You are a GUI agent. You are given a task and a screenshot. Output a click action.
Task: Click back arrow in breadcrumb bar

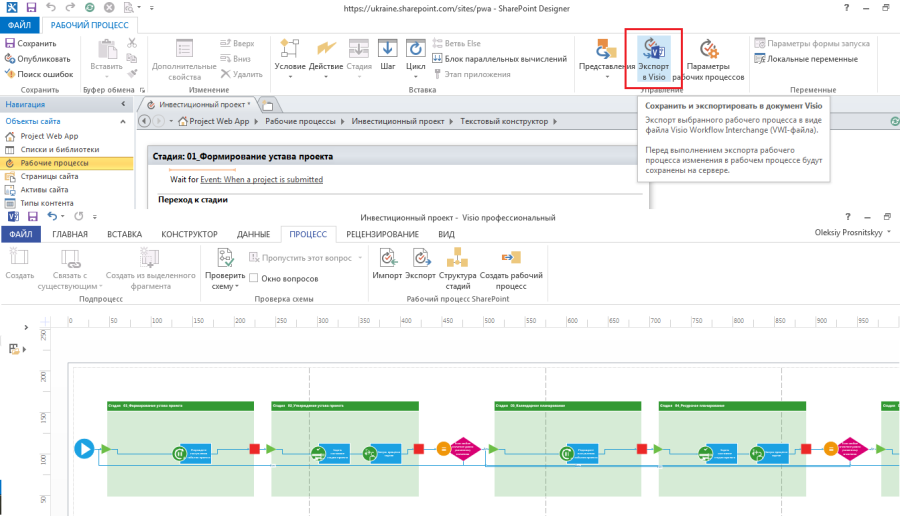145,121
